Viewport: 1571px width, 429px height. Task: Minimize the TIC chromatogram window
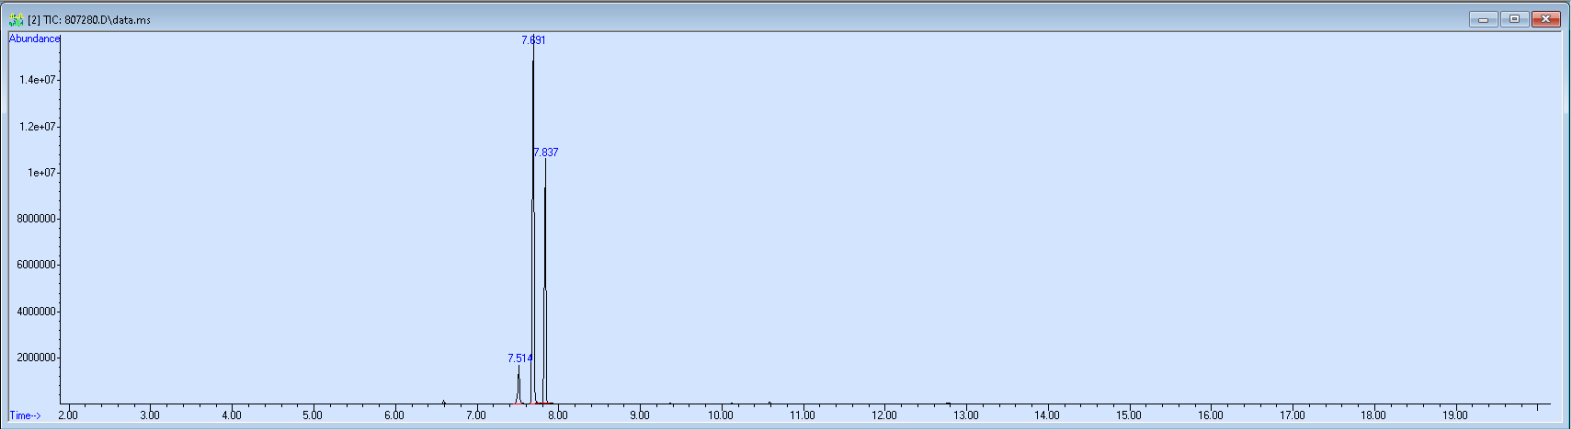point(1483,19)
